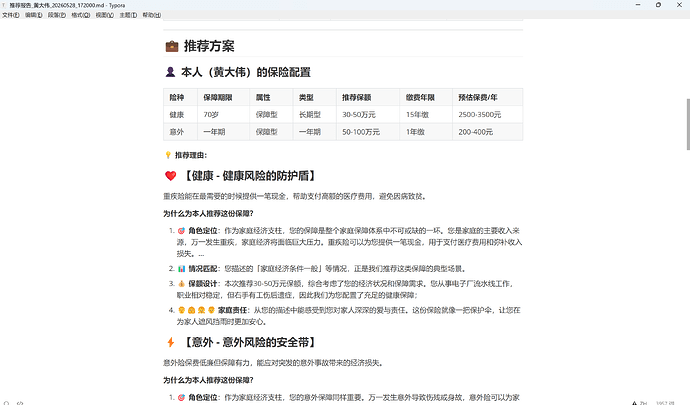Click the family emojis beside 家庭责任
This screenshot has height=405, width=690.
(x=196, y=310)
